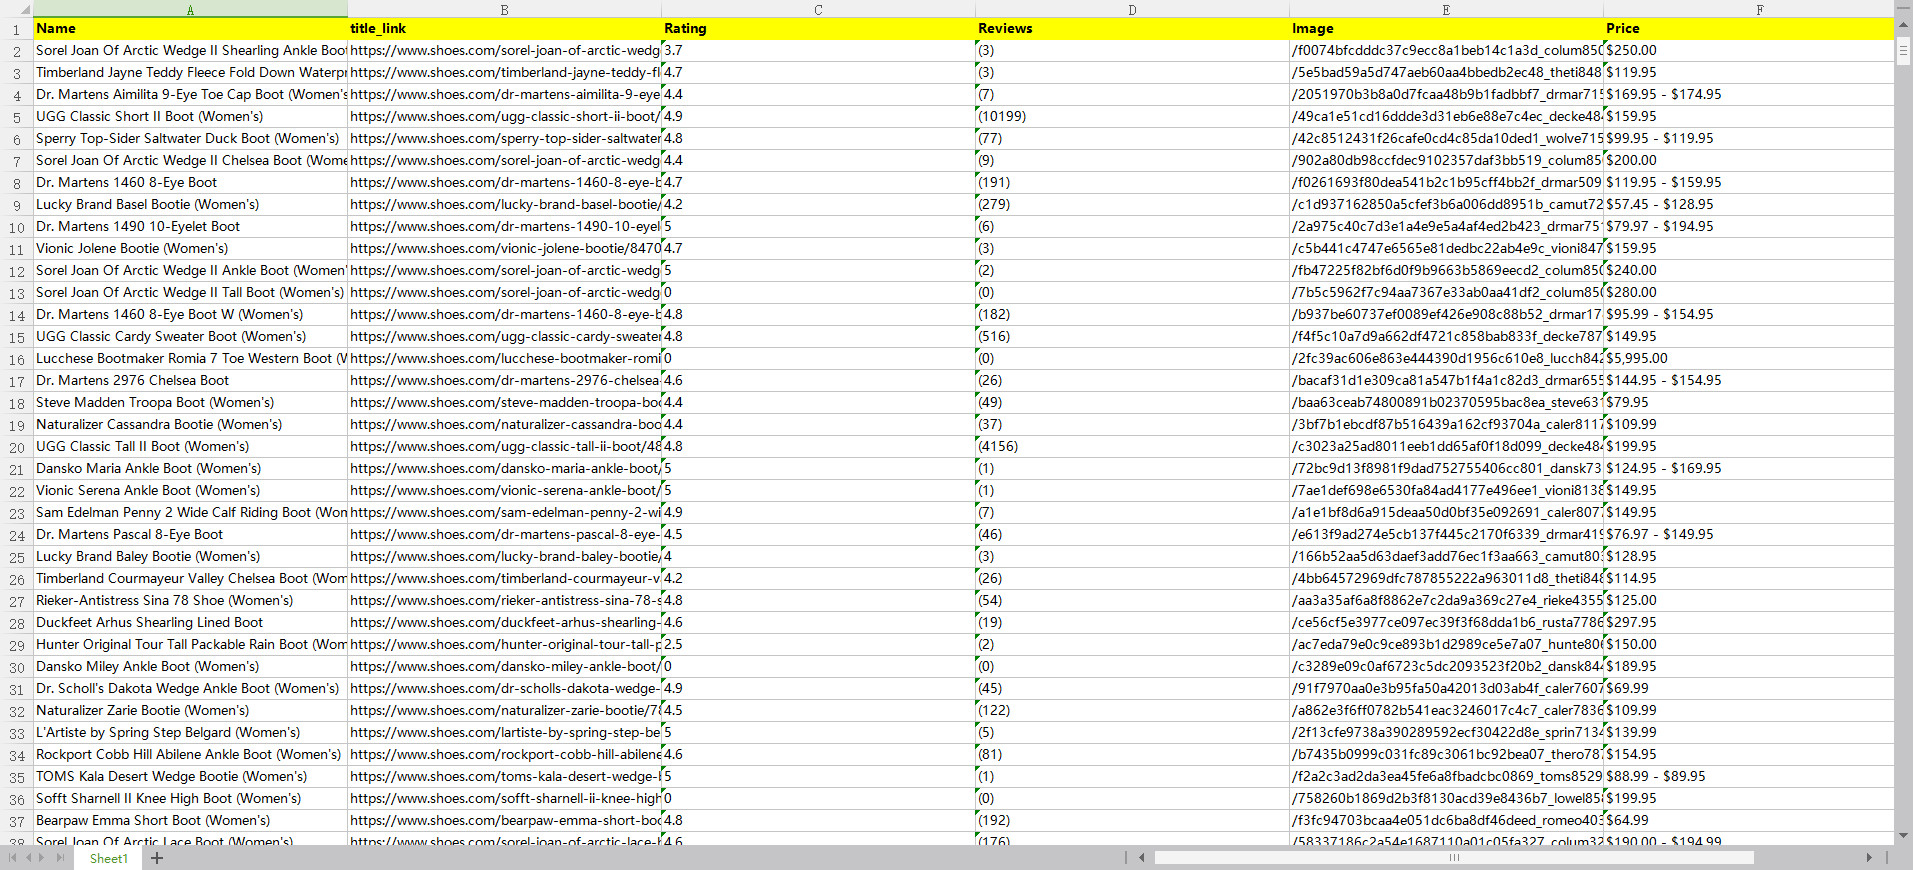Click the sperry-top-sider-saltwater URL cell

click(504, 139)
